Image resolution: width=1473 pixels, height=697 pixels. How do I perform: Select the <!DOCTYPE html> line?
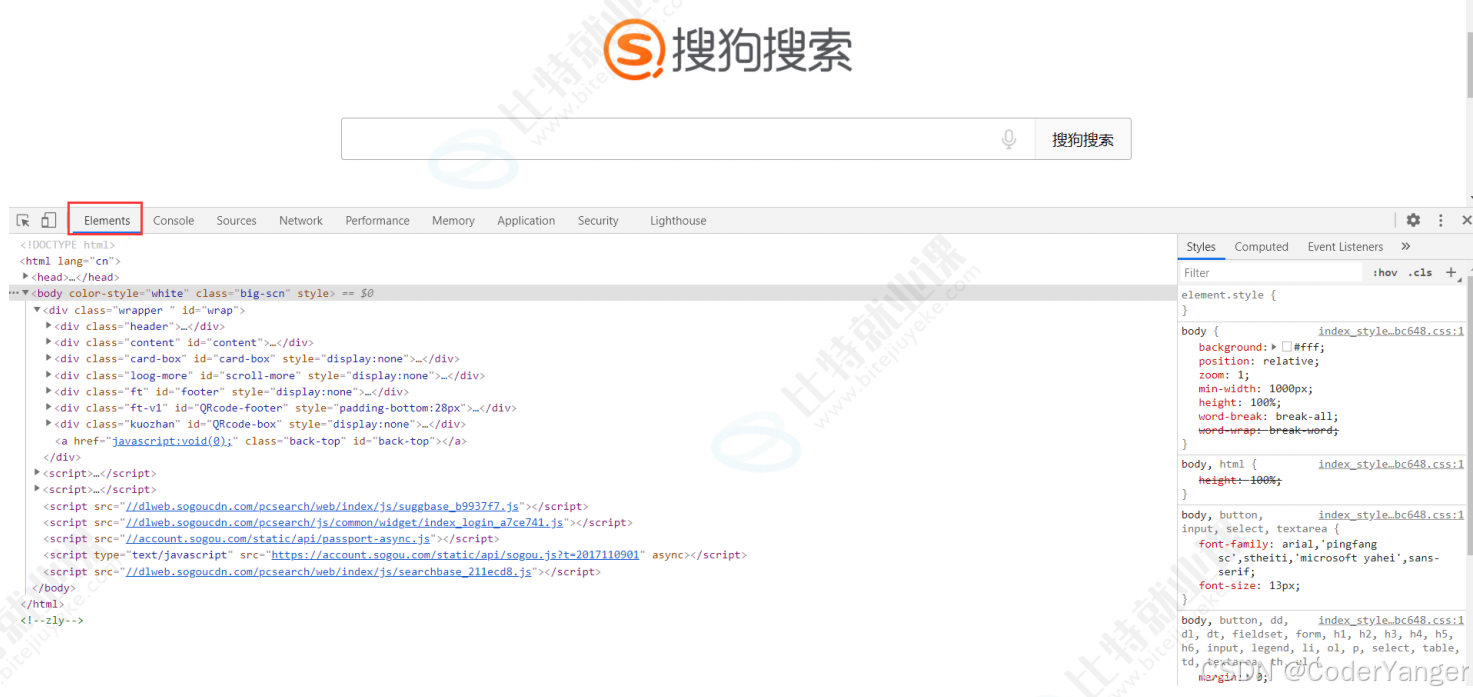tap(68, 245)
